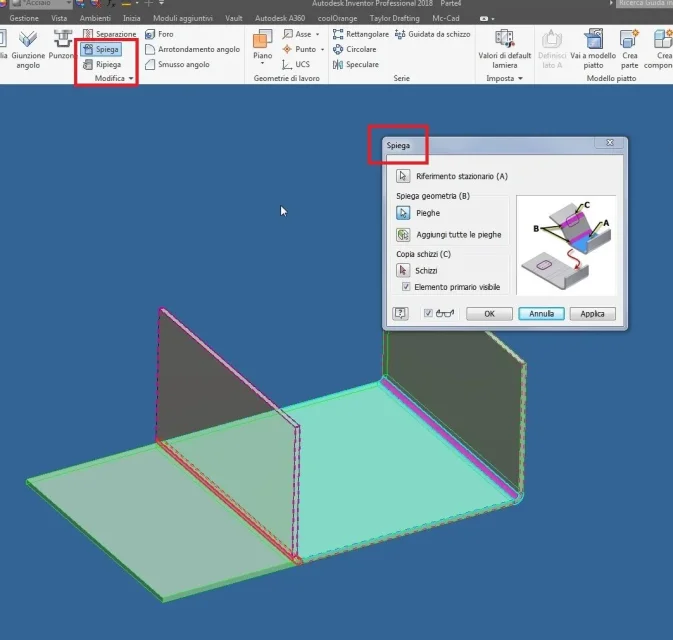Toggle Elemento primario visibile checkbox
673x640 pixels.
tap(406, 287)
